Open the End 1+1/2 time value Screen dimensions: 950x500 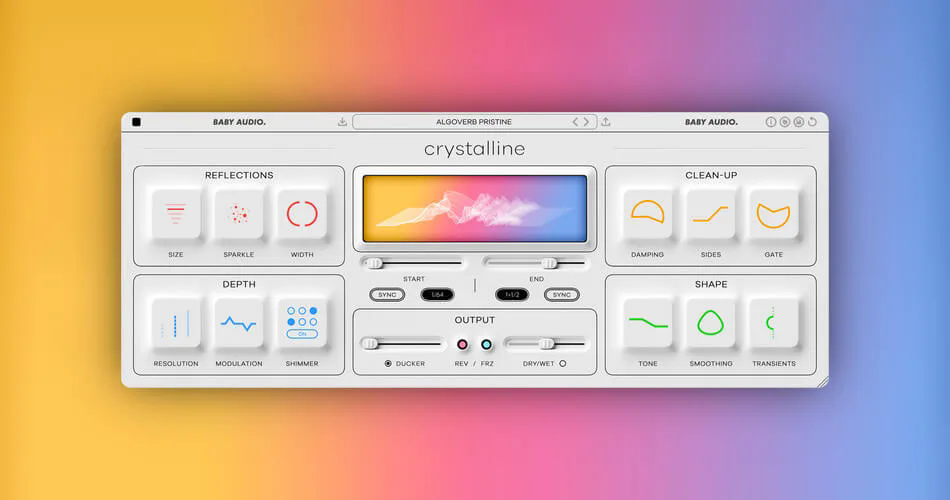pyautogui.click(x=512, y=295)
